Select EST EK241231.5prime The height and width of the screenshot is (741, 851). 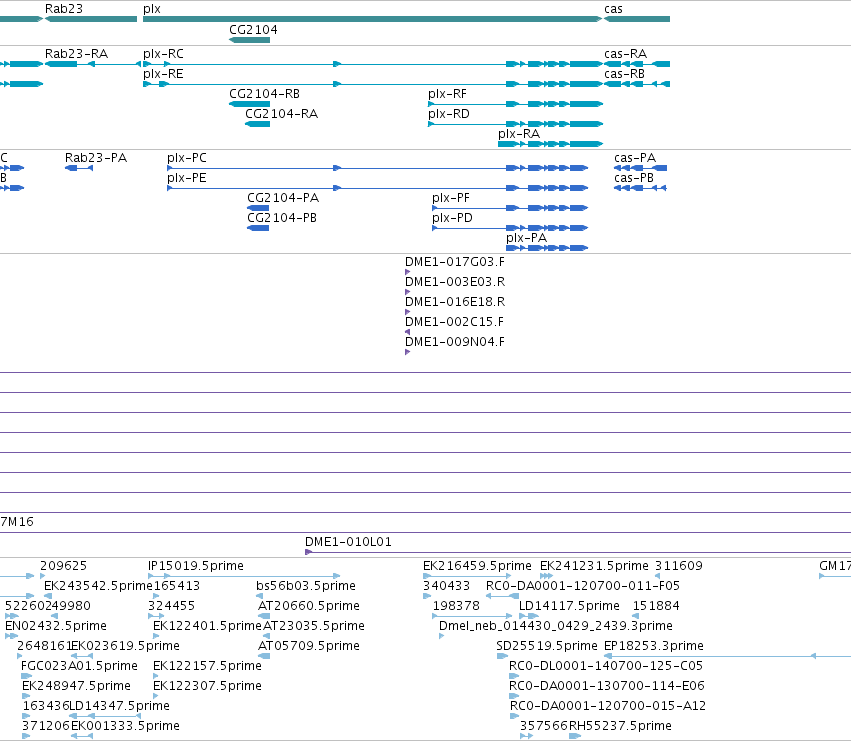point(547,576)
